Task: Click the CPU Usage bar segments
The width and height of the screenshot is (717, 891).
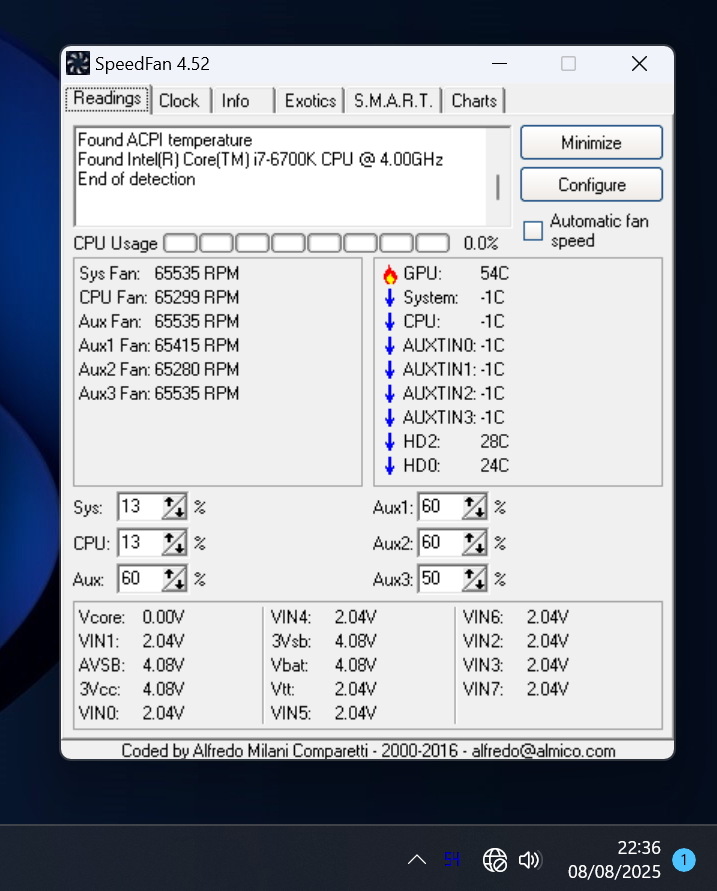Action: pyautogui.click(x=307, y=243)
